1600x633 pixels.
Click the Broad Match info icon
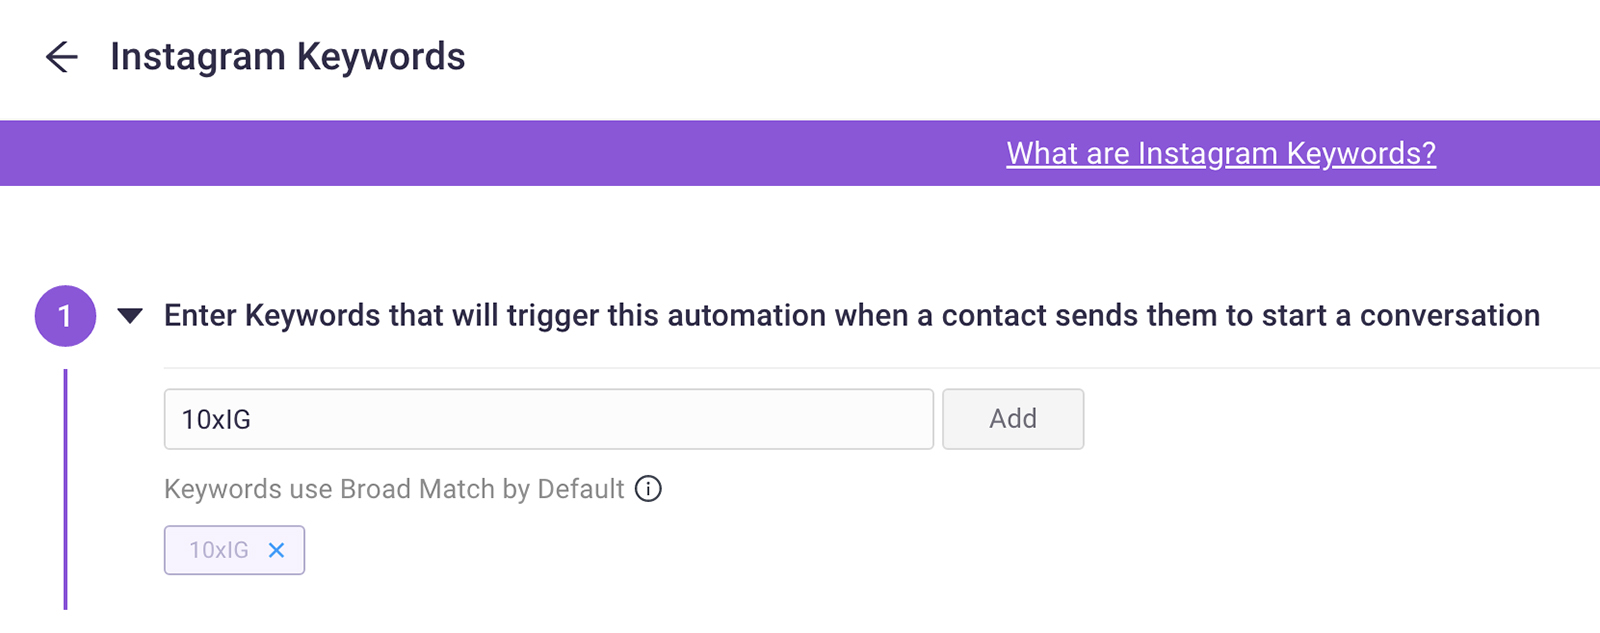(648, 489)
